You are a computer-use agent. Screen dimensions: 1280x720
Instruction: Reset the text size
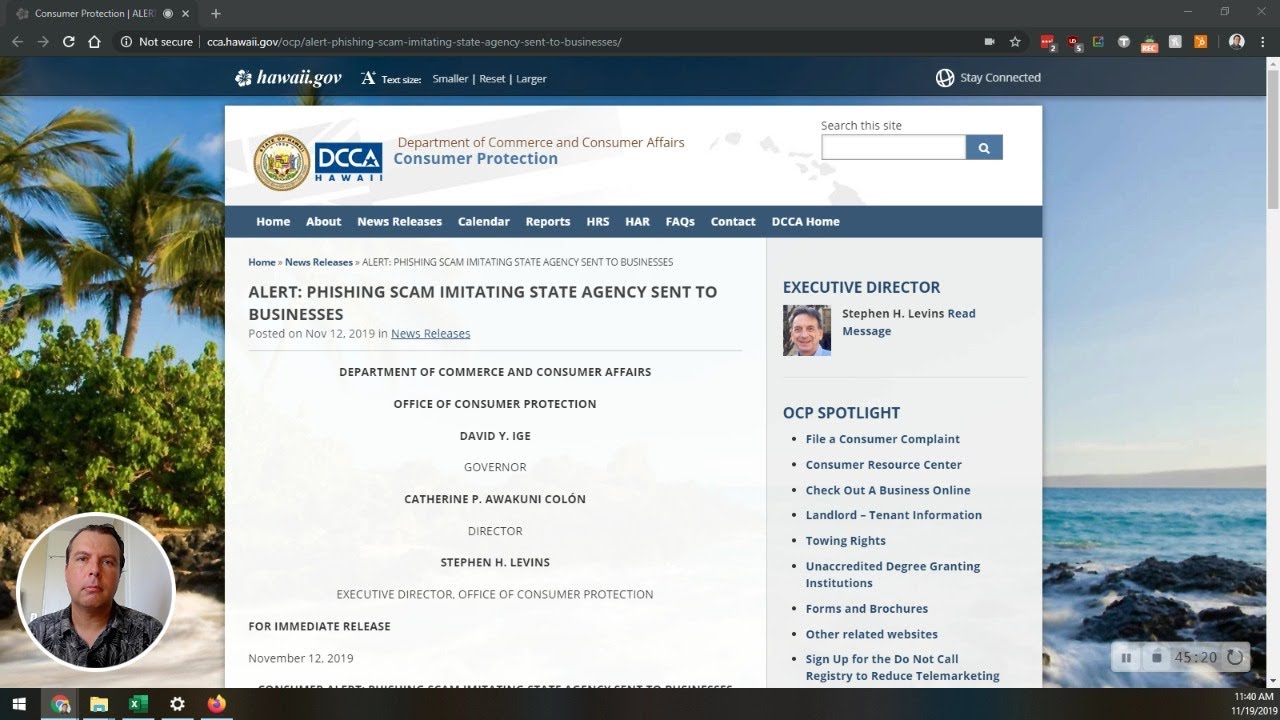click(x=492, y=79)
